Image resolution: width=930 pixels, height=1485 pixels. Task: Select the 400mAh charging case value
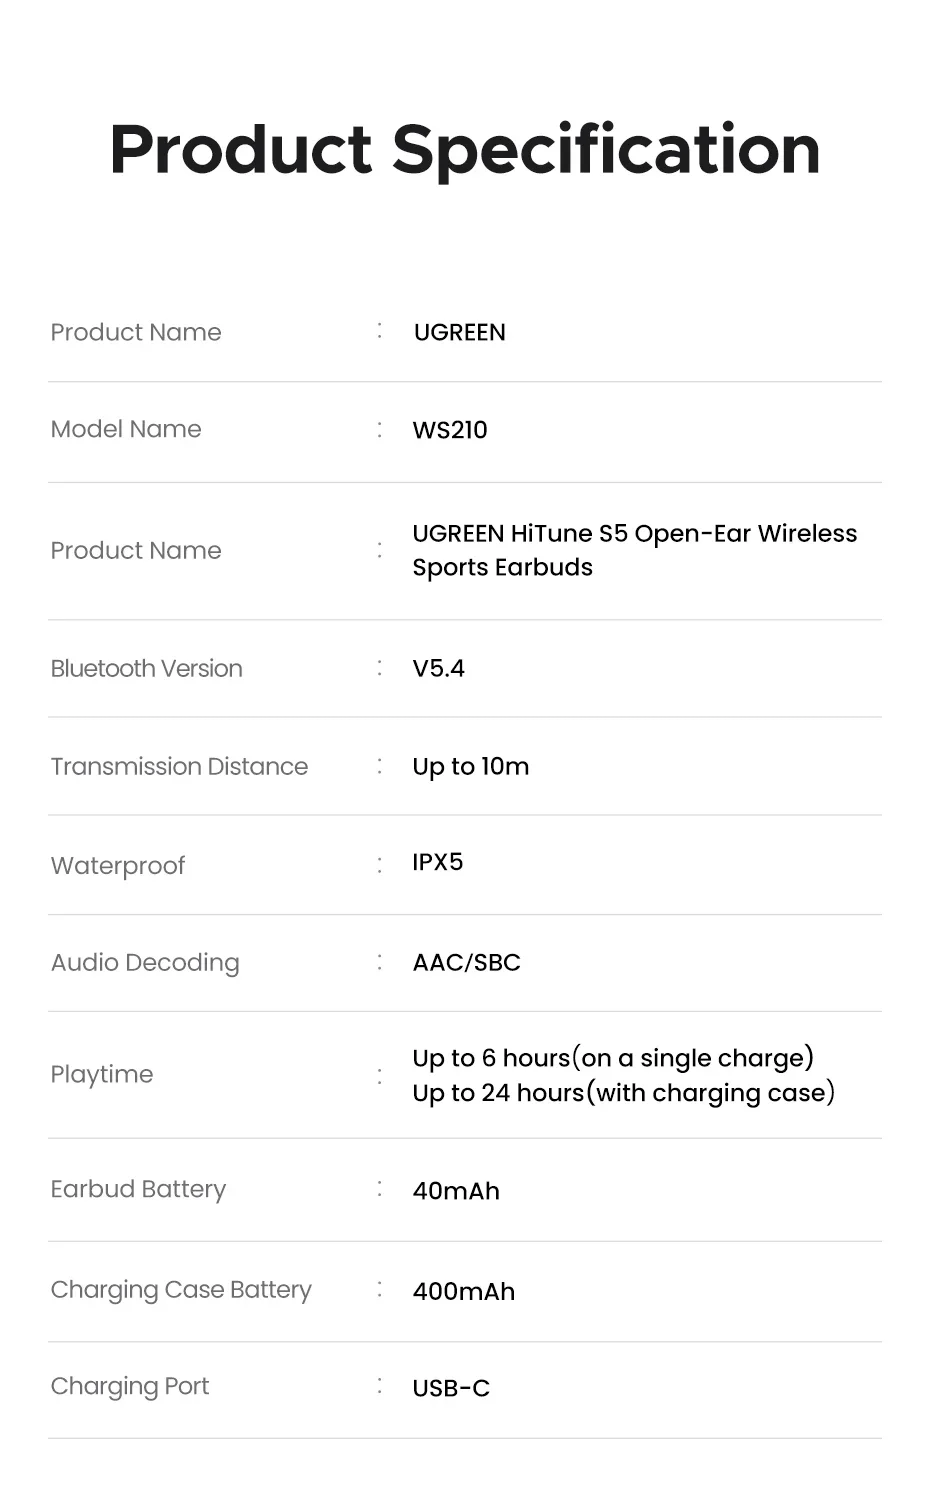tap(463, 1291)
